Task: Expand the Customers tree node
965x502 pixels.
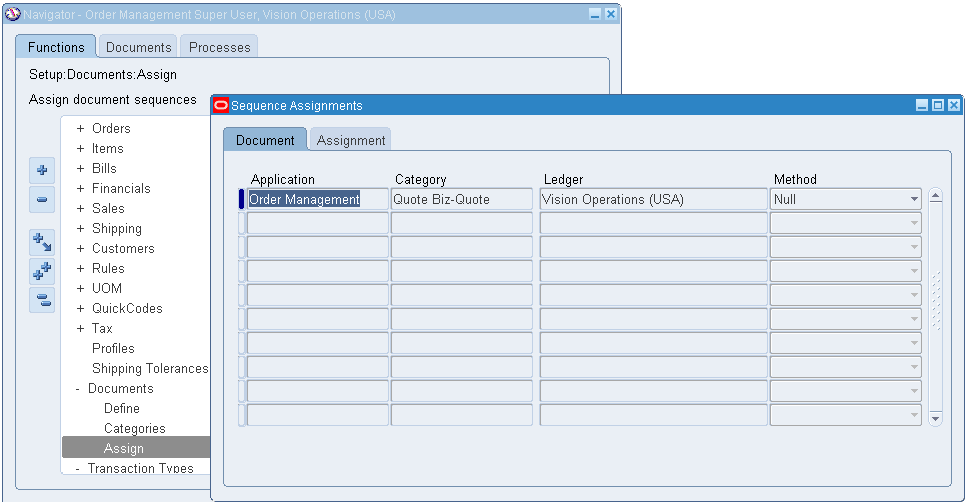Action: coord(80,249)
